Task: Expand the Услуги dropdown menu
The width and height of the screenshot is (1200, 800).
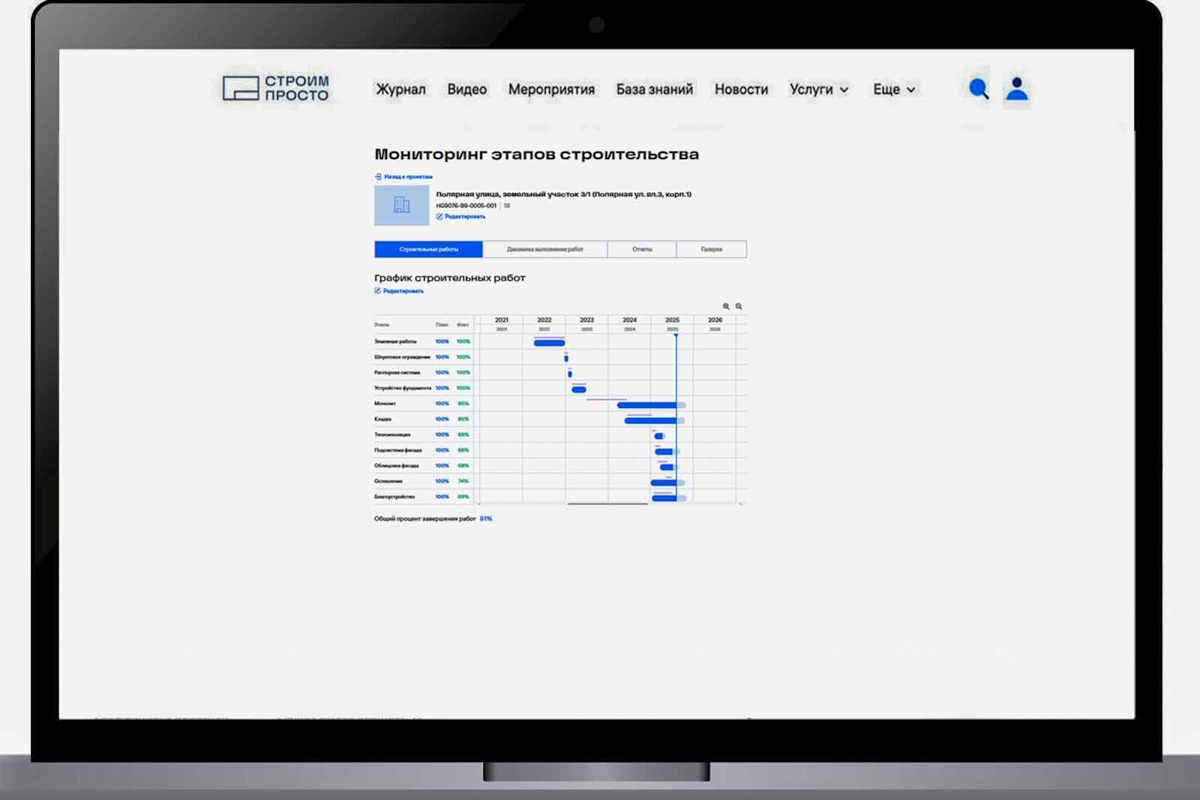Action: click(819, 89)
